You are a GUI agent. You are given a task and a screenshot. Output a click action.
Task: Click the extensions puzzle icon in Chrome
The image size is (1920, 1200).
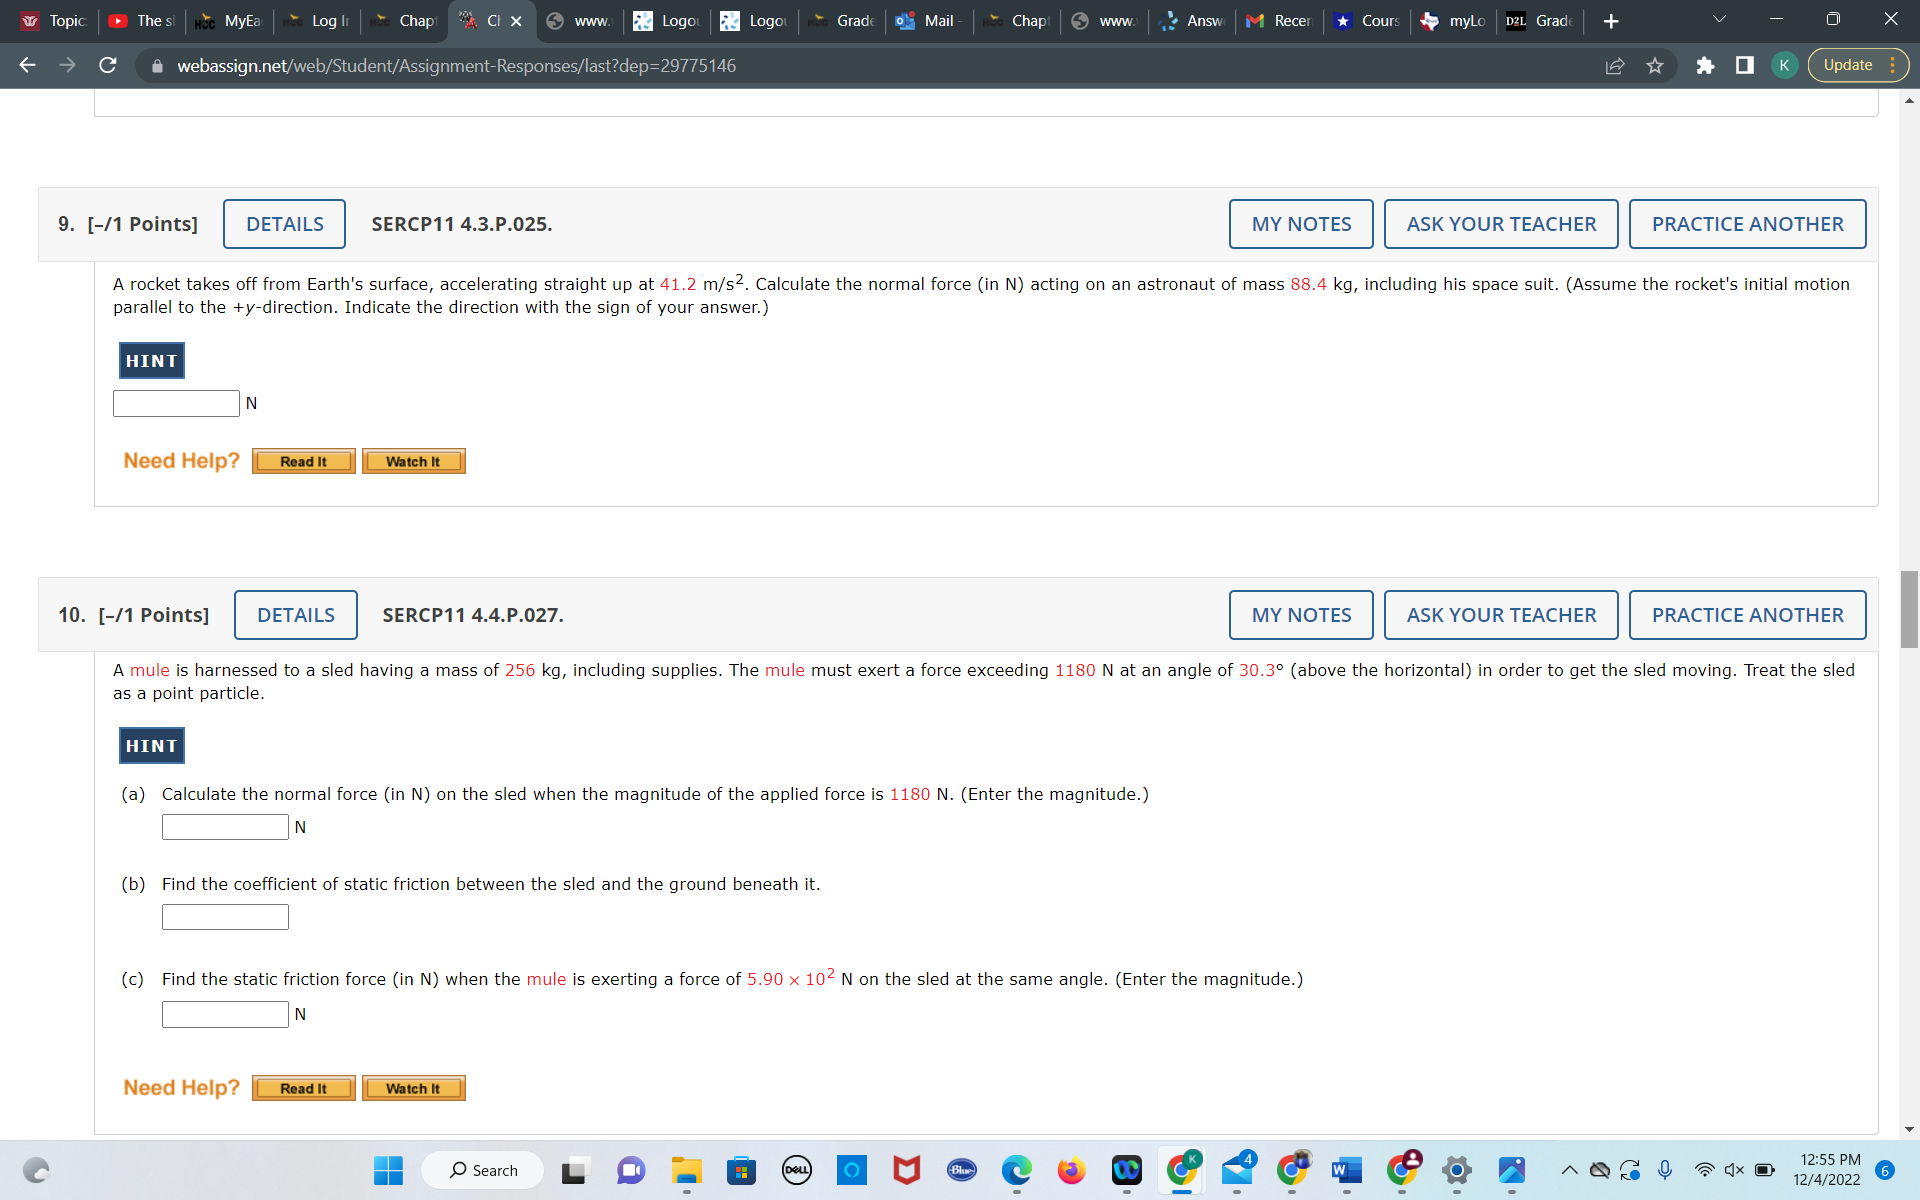[1705, 65]
